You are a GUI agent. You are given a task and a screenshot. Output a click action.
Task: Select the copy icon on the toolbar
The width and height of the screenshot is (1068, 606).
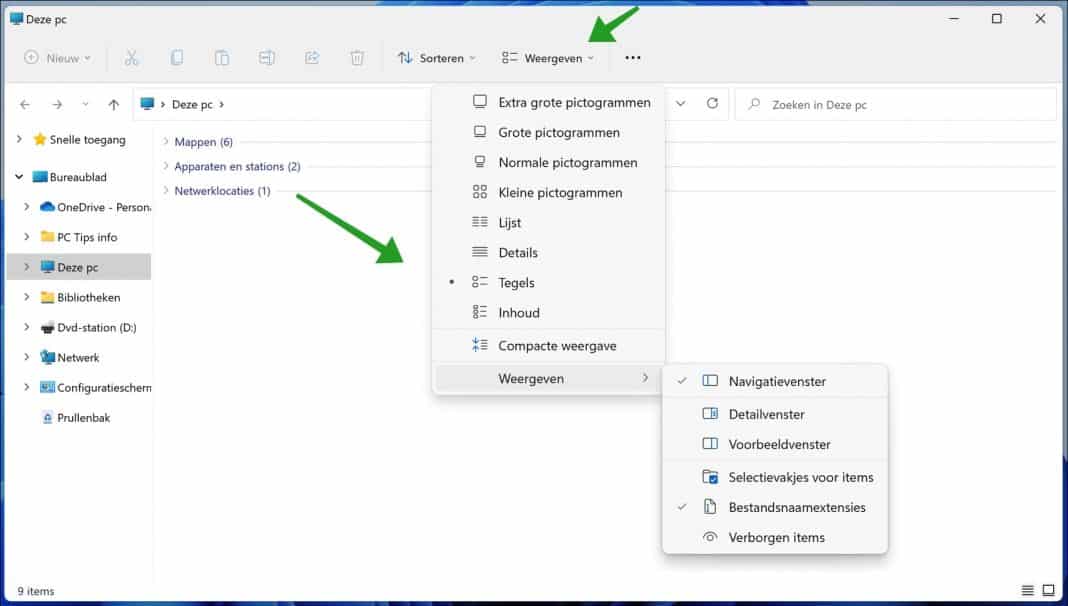(x=176, y=58)
